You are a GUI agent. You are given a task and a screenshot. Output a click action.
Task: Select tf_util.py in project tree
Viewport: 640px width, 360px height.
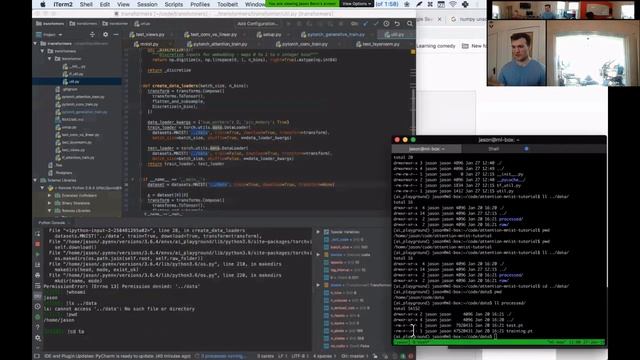point(76,74)
